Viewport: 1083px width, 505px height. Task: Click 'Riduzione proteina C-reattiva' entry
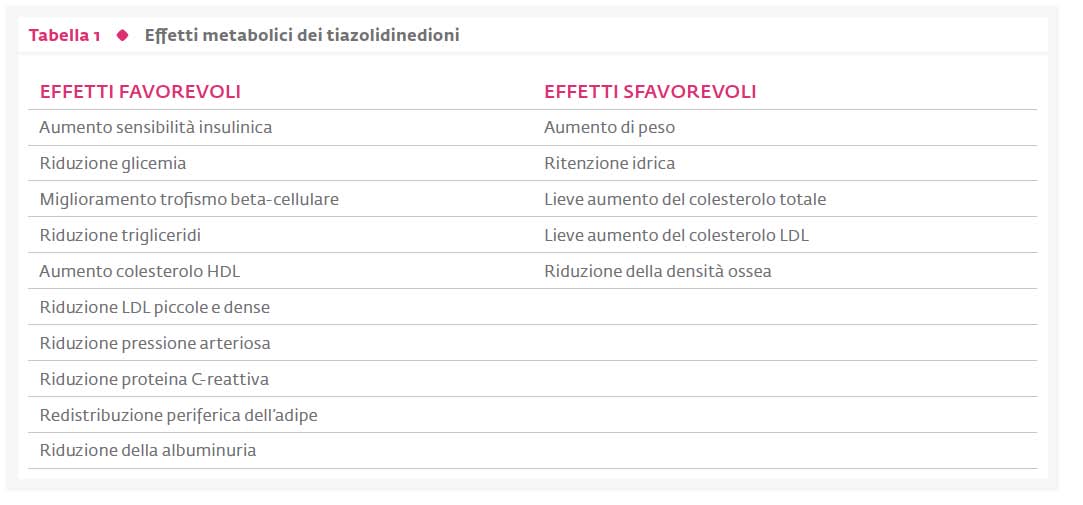click(x=154, y=379)
